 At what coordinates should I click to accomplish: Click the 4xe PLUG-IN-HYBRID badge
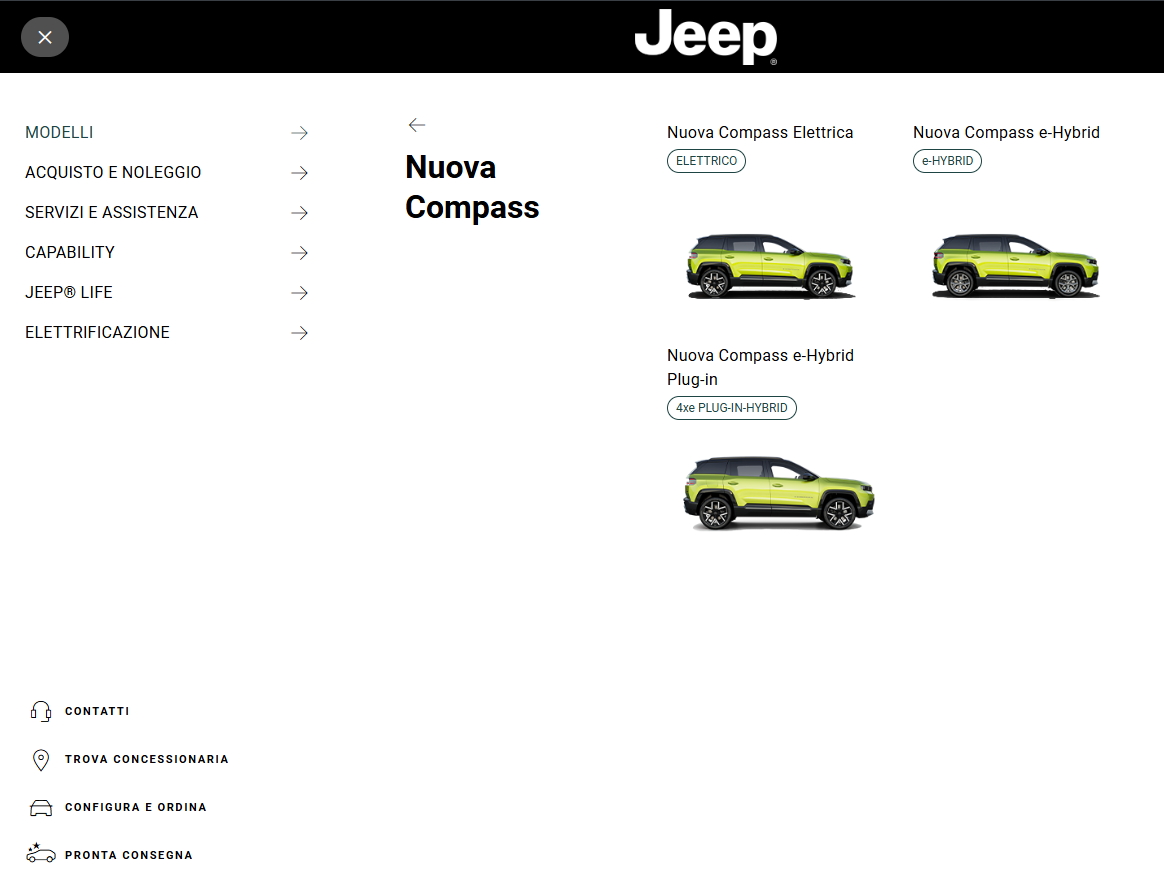[731, 408]
